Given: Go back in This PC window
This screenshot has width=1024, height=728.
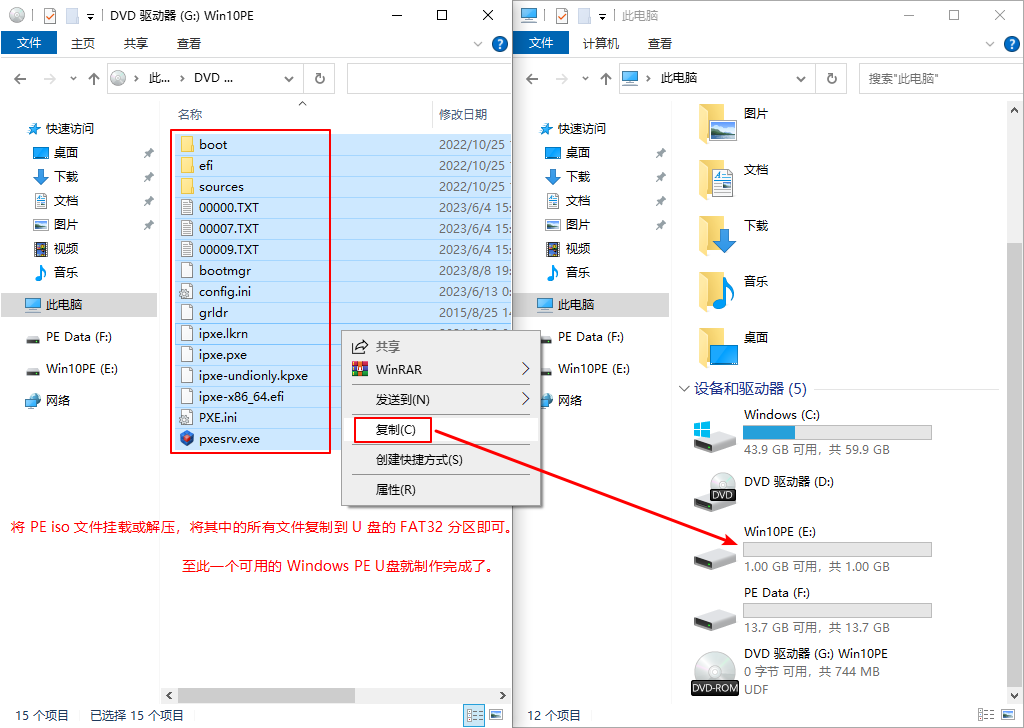Looking at the screenshot, I should [532, 79].
